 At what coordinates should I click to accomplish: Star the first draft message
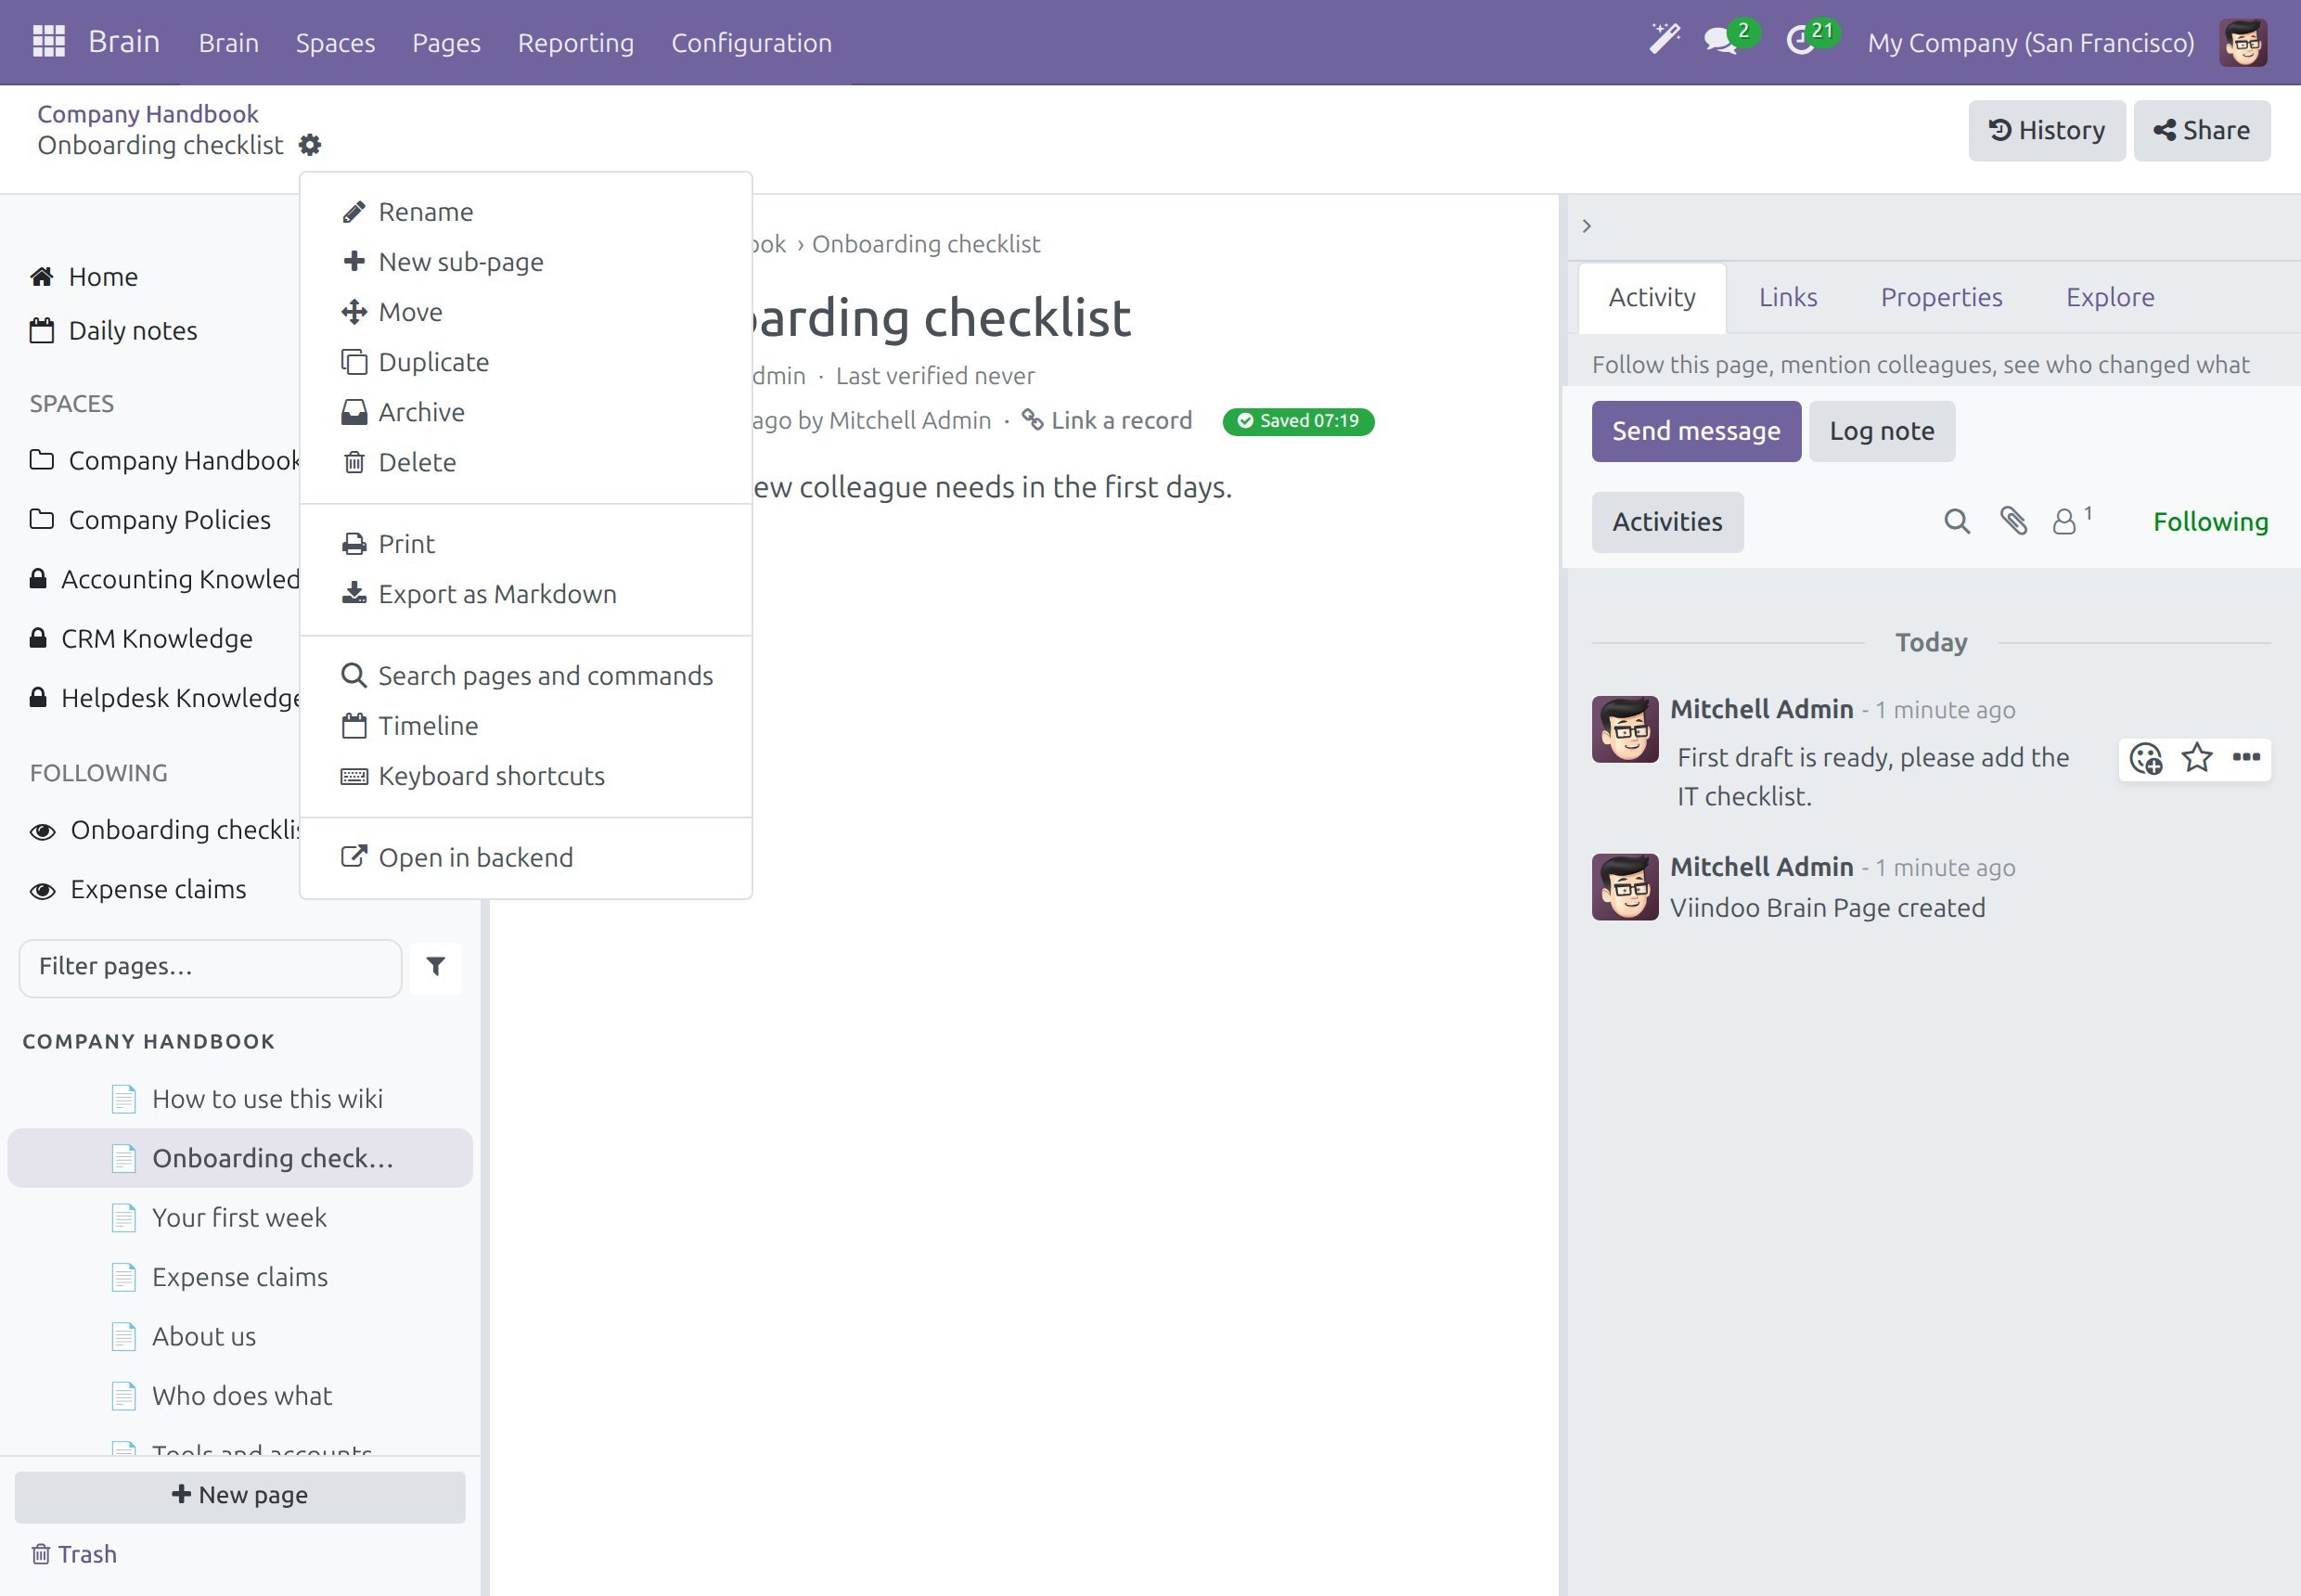(x=2197, y=758)
